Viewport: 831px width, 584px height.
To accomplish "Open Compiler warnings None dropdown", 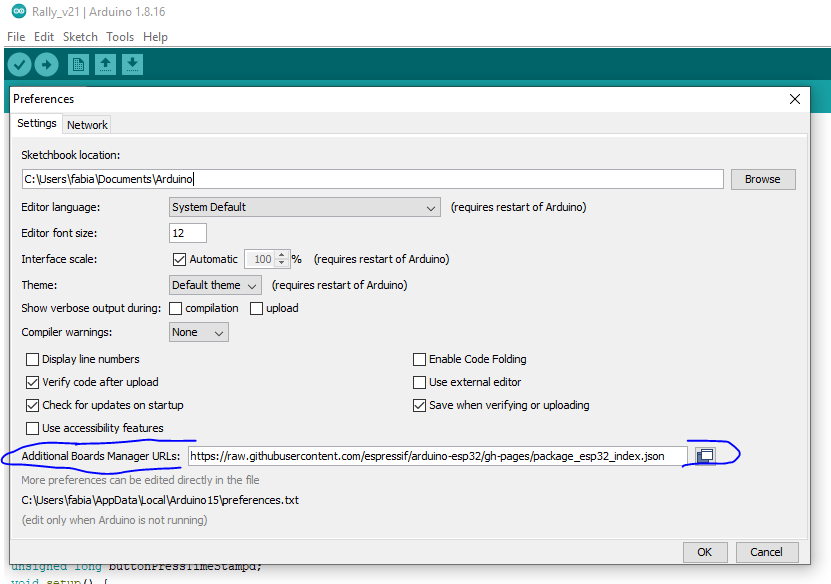I will pyautogui.click(x=199, y=332).
